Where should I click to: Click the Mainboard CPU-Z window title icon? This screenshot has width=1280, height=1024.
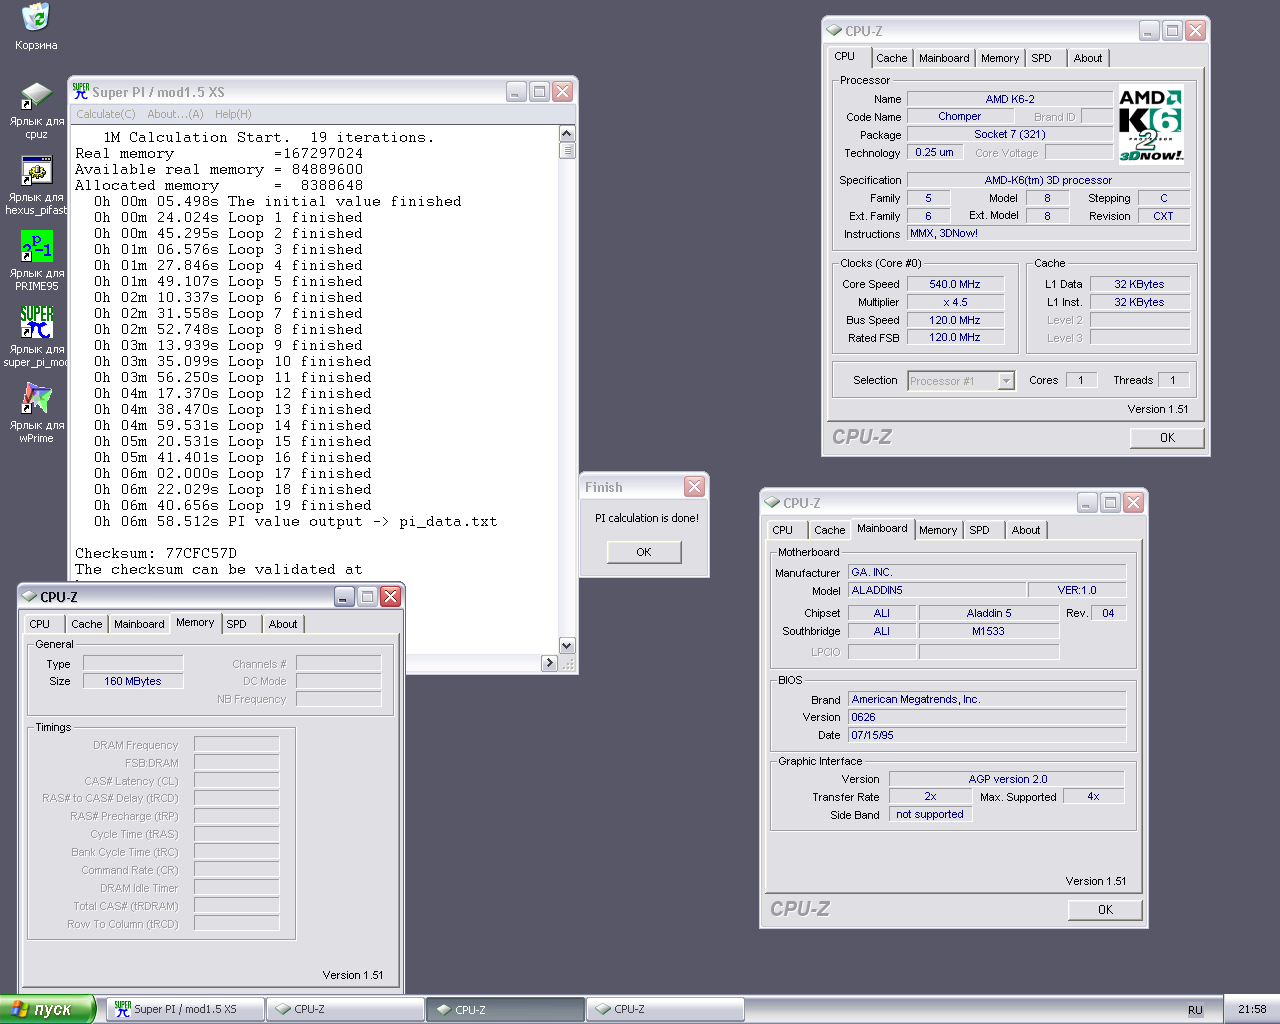[772, 502]
